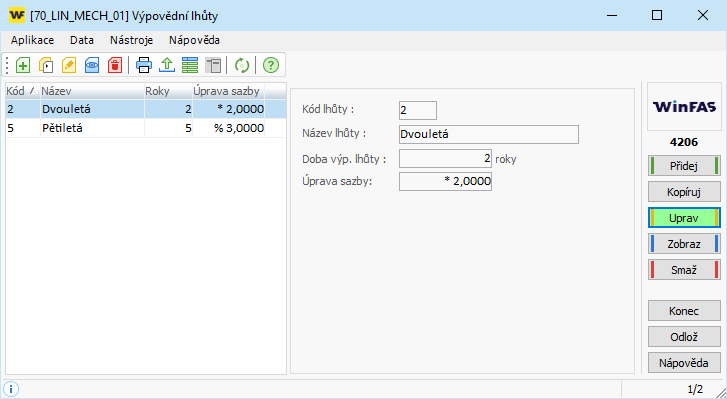Open the Nástroje menu
Image resolution: width=727 pixels, height=399 pixels.
tap(131, 40)
